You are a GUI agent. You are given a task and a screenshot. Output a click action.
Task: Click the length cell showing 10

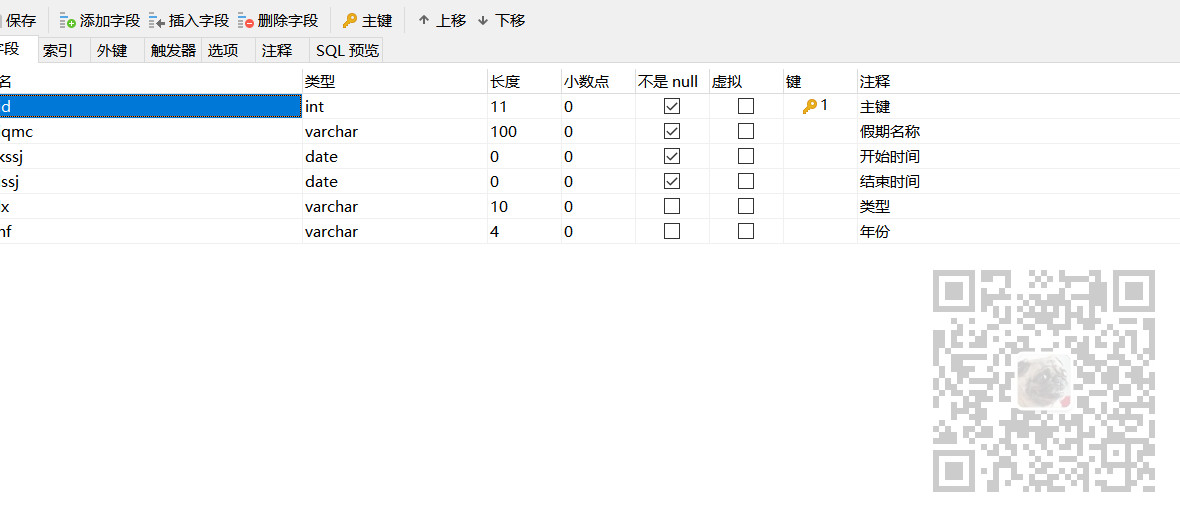point(524,206)
